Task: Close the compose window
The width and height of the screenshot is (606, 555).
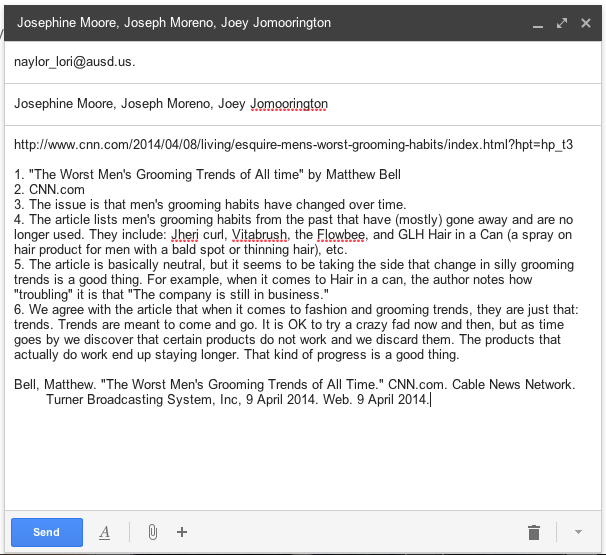Action: 586,23
